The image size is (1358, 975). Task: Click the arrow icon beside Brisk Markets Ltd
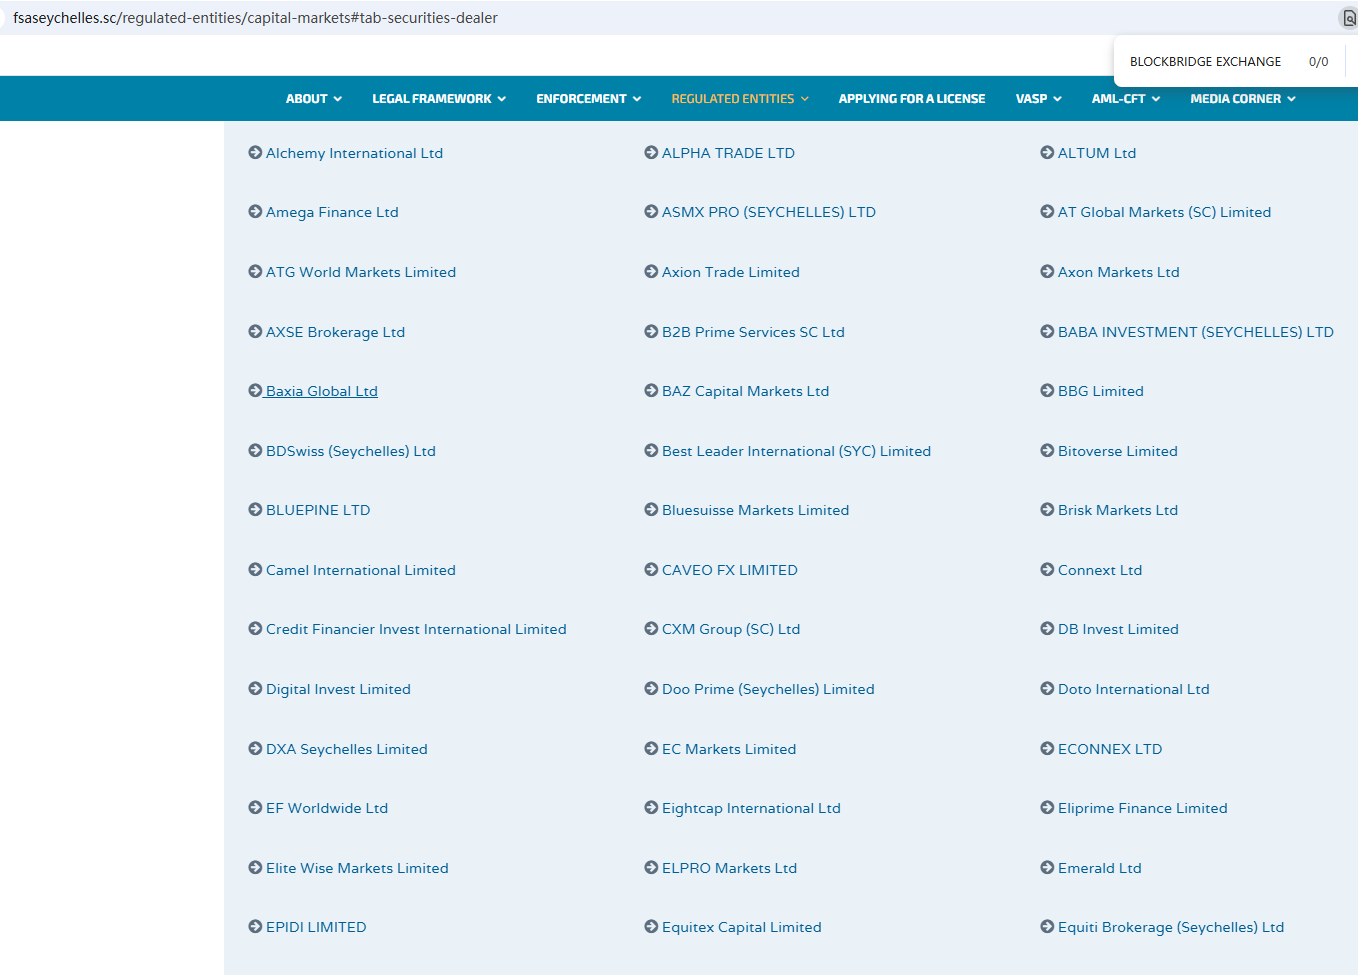click(x=1047, y=510)
